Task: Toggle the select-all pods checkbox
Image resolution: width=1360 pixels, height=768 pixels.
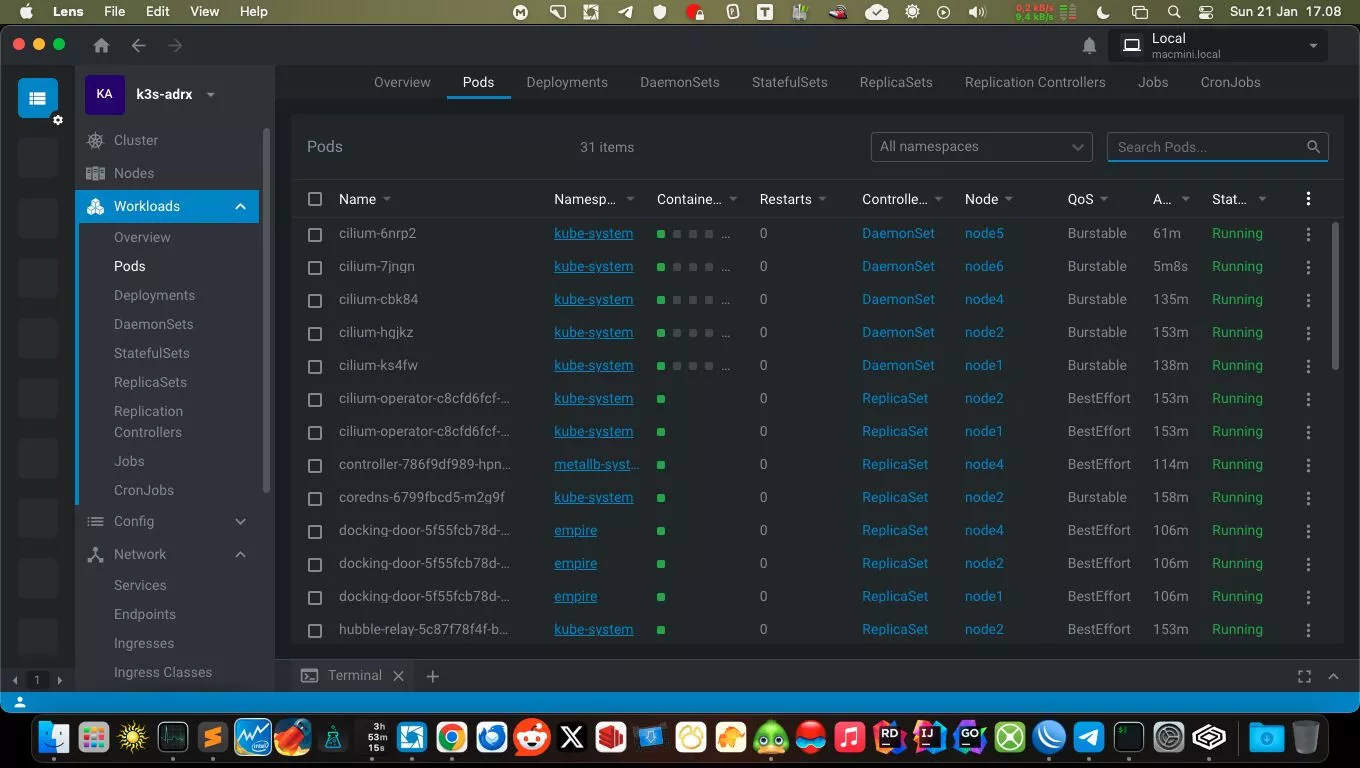Action: click(315, 199)
